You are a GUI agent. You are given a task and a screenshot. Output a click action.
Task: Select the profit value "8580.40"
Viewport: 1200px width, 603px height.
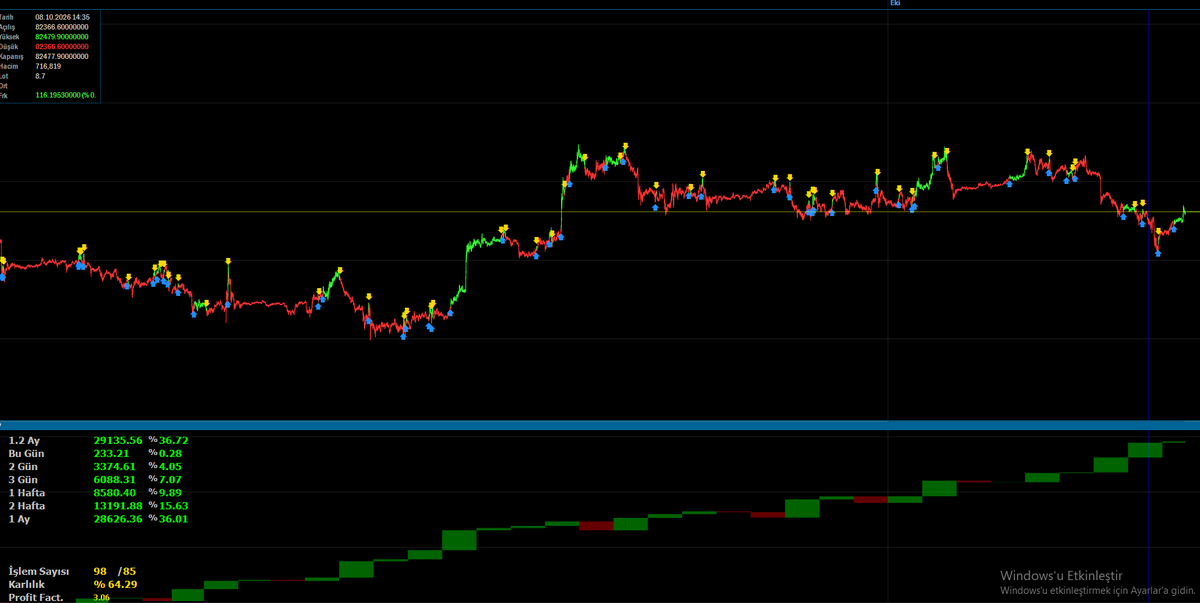point(114,492)
